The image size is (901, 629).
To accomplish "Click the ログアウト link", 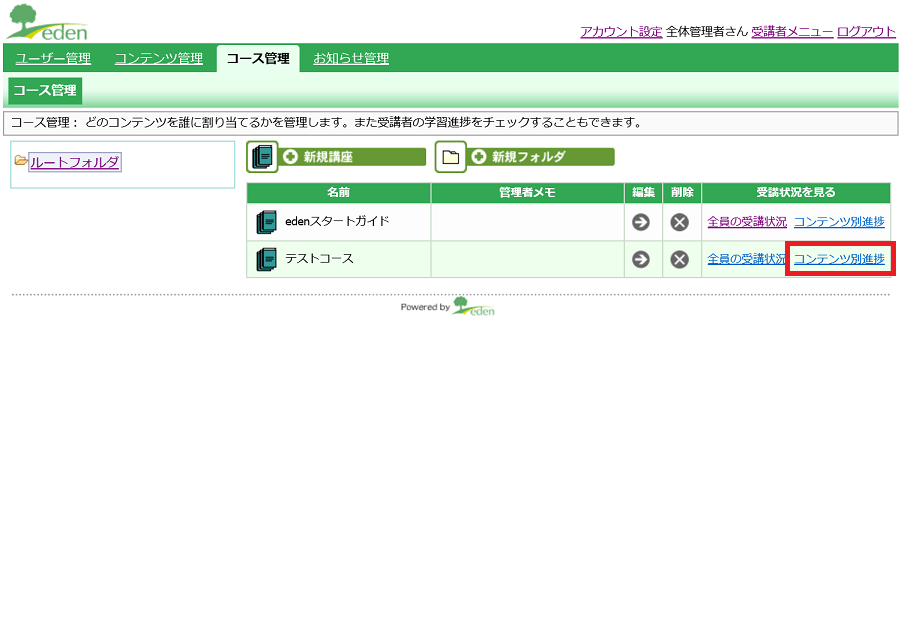I will tap(866, 32).
